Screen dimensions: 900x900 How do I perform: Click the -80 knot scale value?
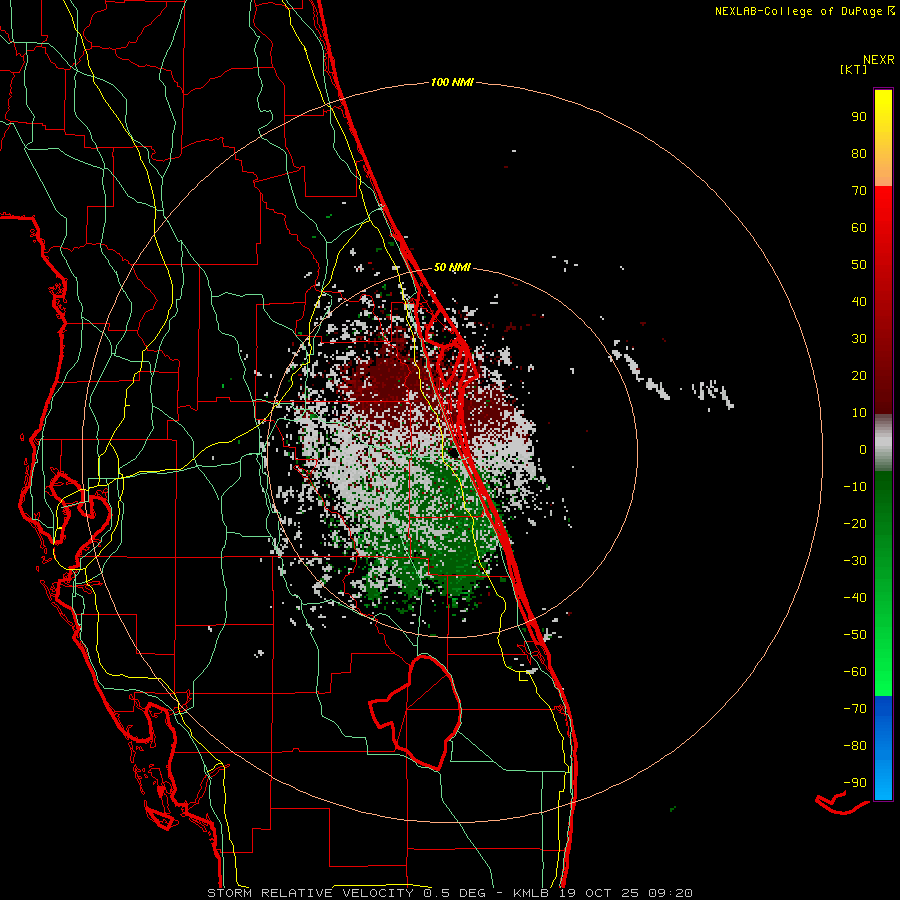[x=855, y=746]
